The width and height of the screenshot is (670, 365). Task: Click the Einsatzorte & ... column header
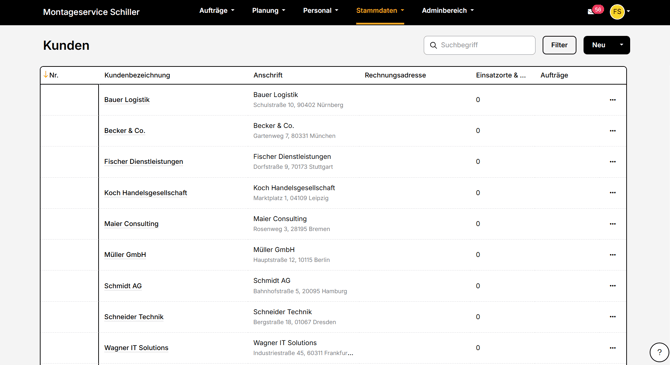[x=501, y=75]
